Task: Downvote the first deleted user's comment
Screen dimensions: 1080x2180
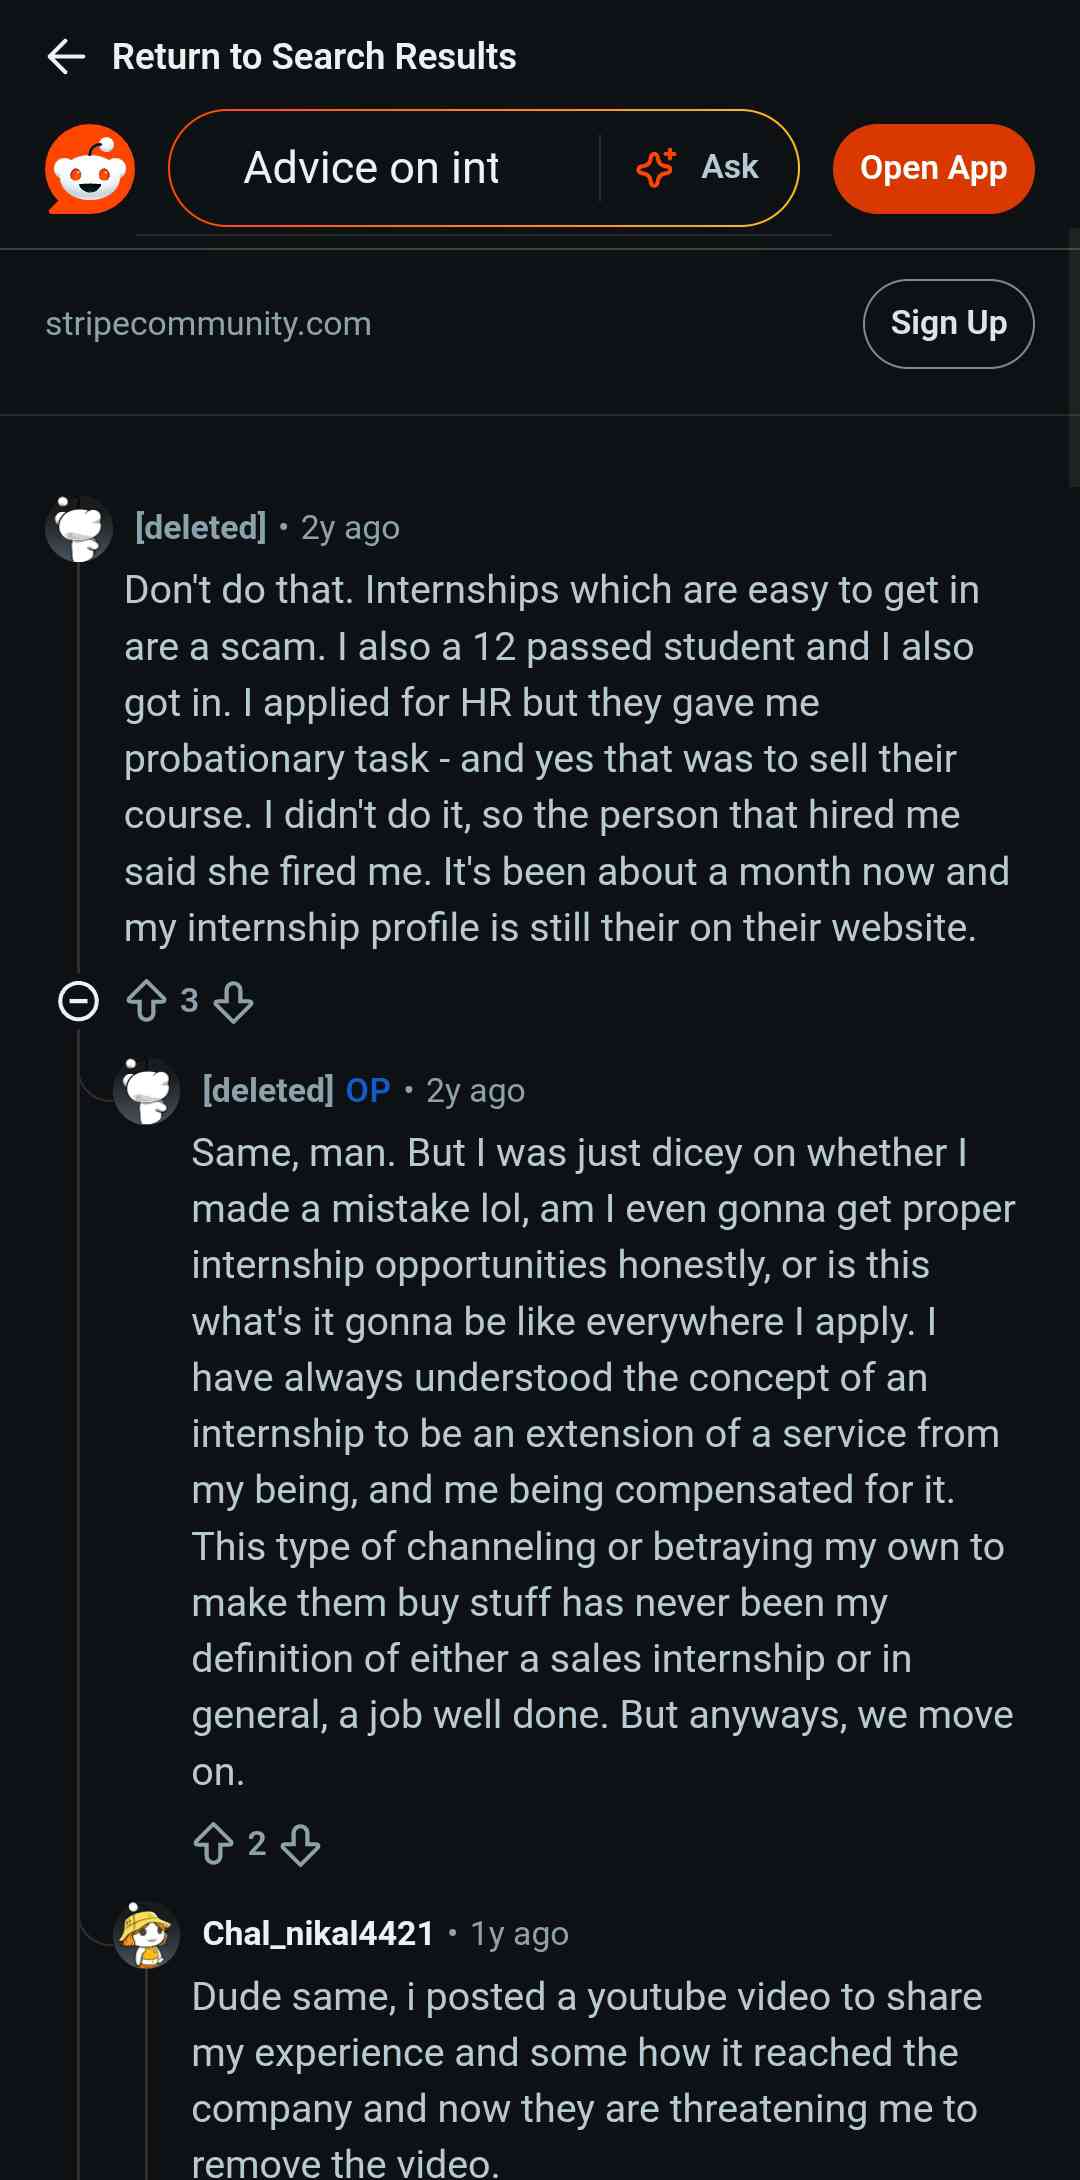Action: (233, 1001)
